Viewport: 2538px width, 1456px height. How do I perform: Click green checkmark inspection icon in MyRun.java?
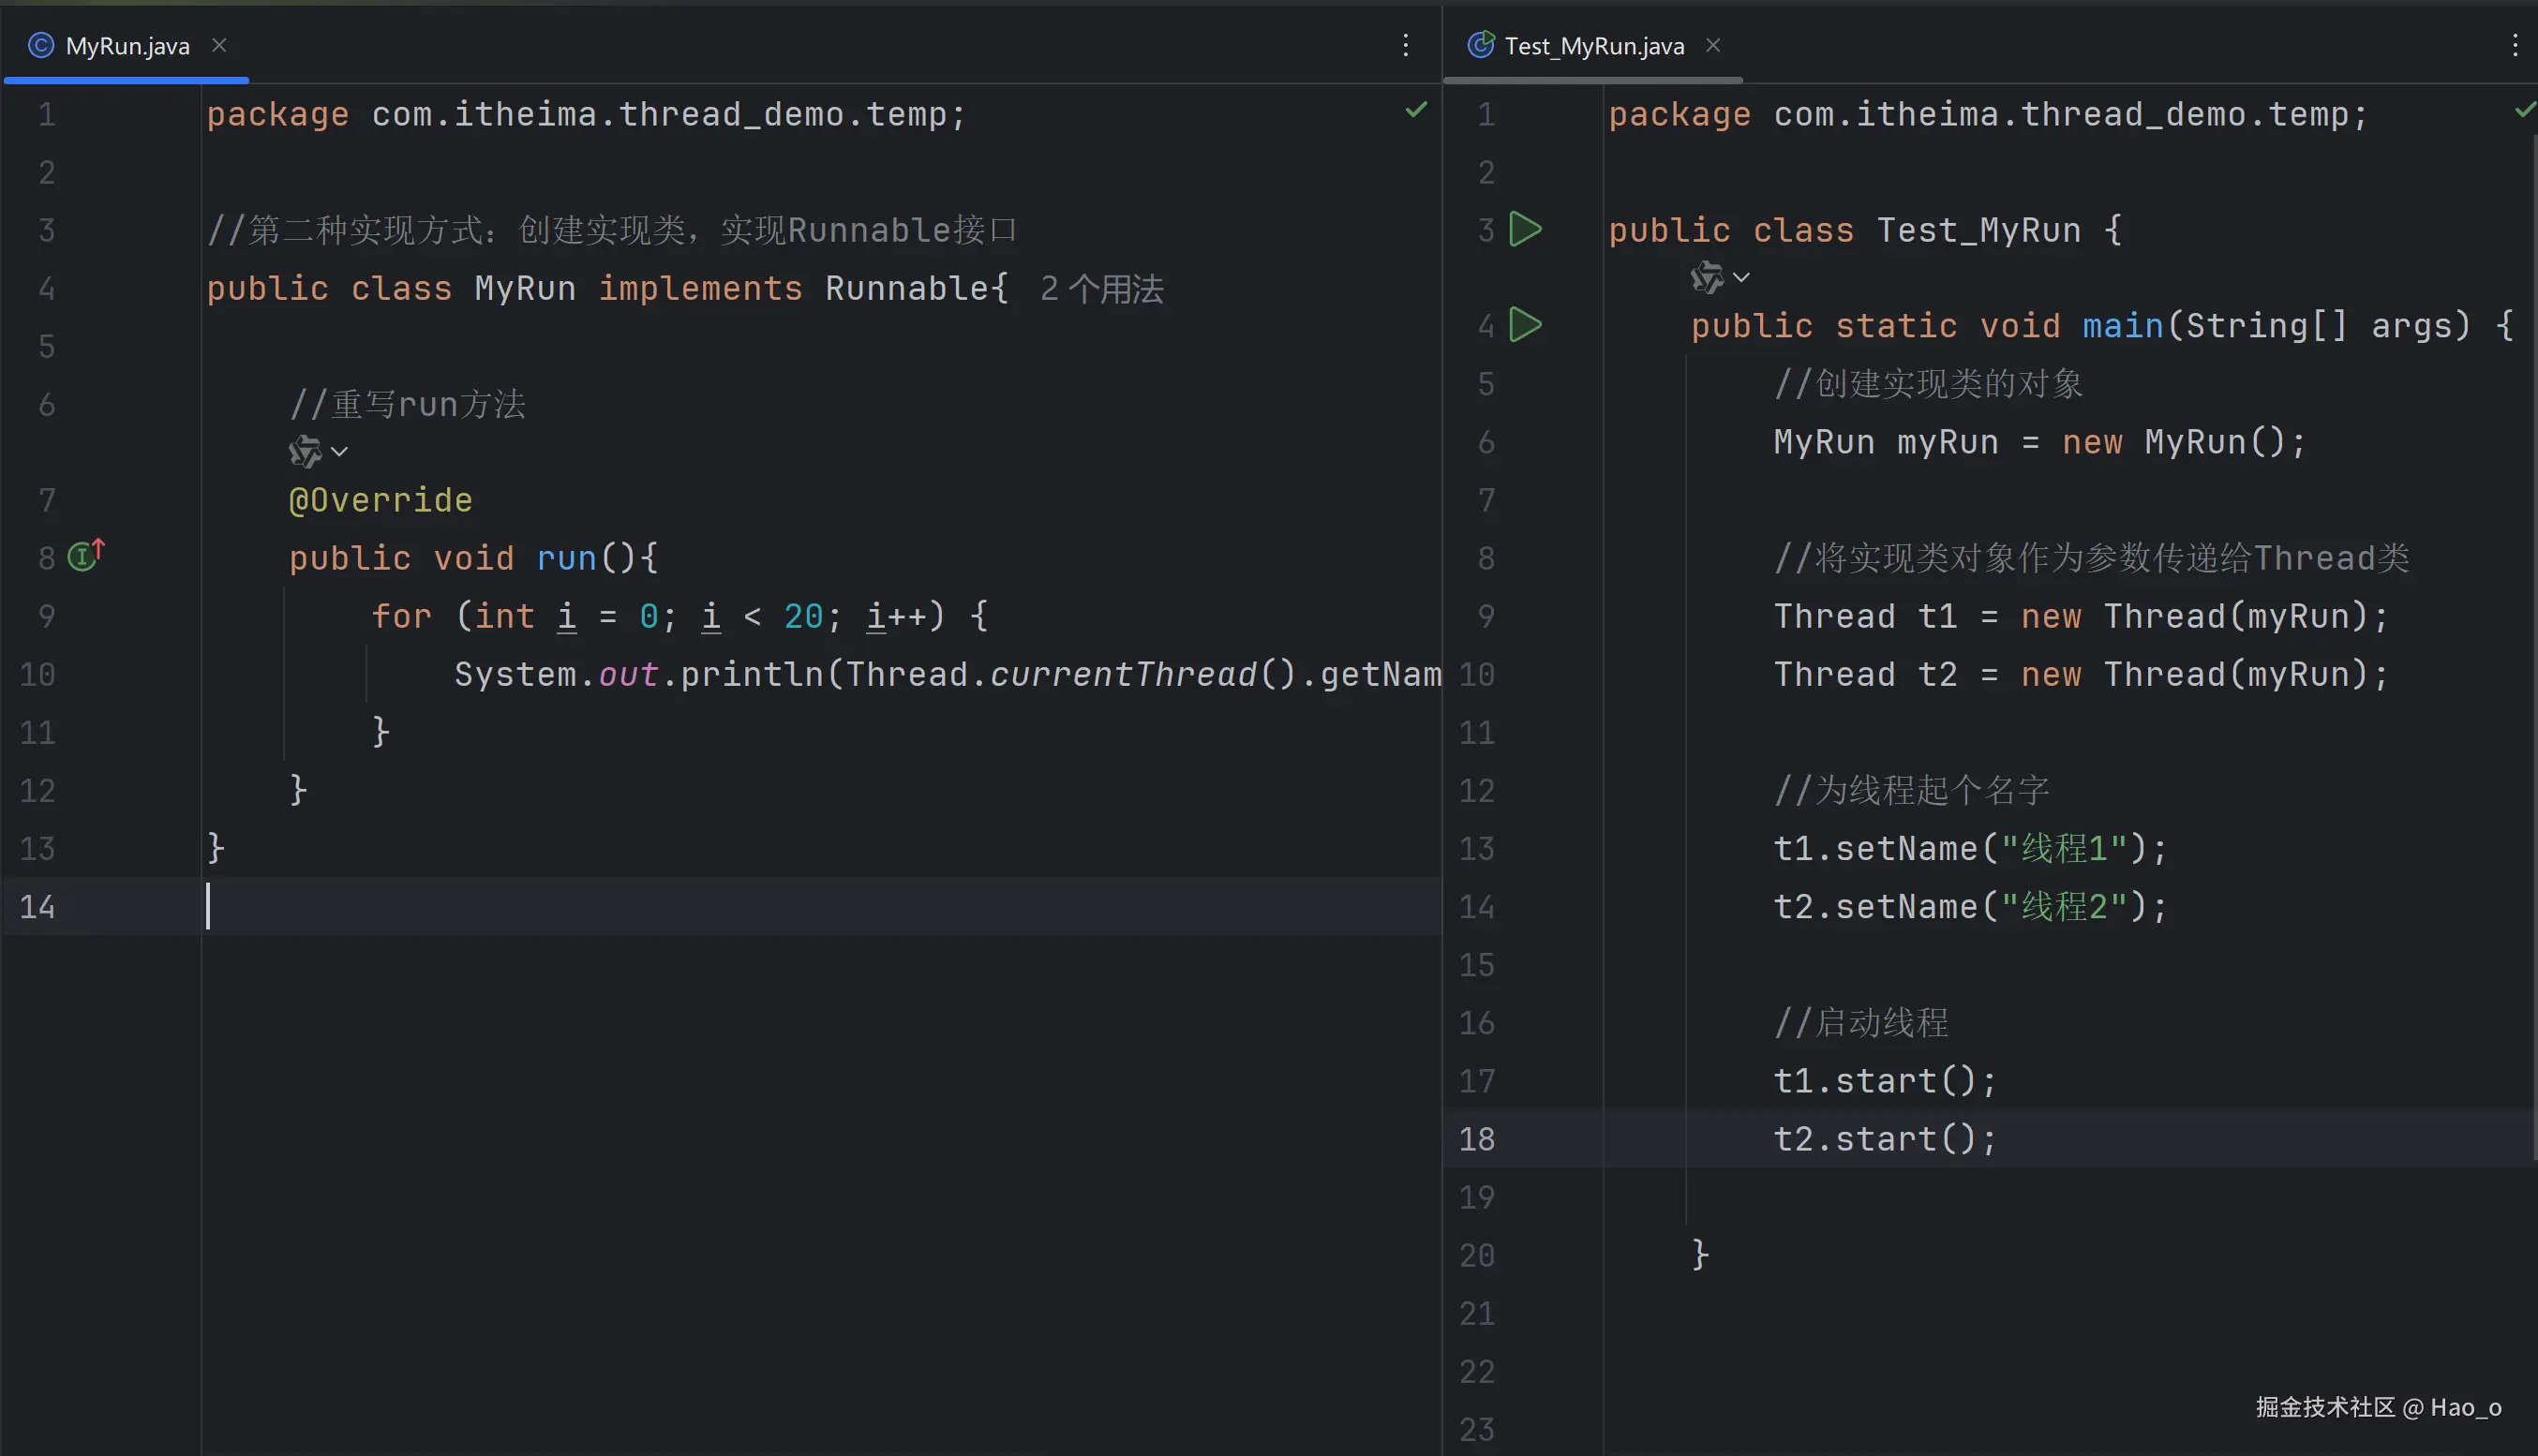pos(1416,110)
